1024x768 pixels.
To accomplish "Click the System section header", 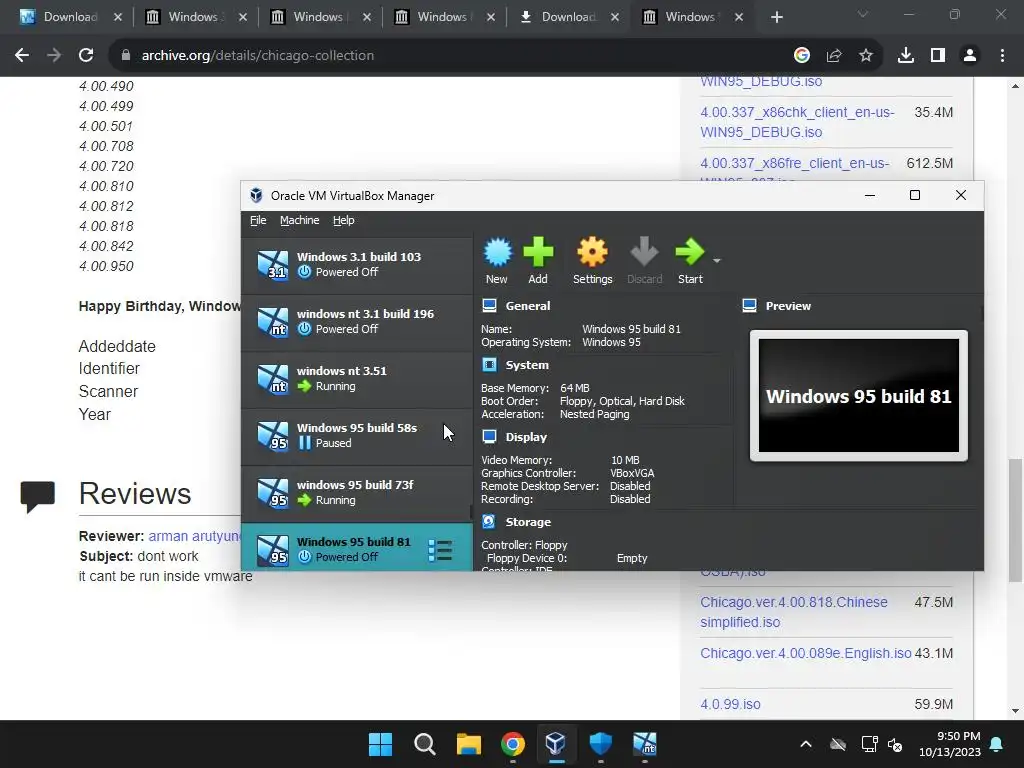I will [527, 365].
